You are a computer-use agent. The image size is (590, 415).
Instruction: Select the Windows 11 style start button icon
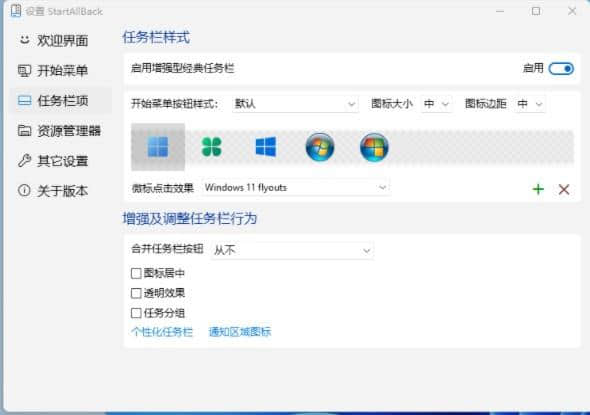(x=158, y=147)
